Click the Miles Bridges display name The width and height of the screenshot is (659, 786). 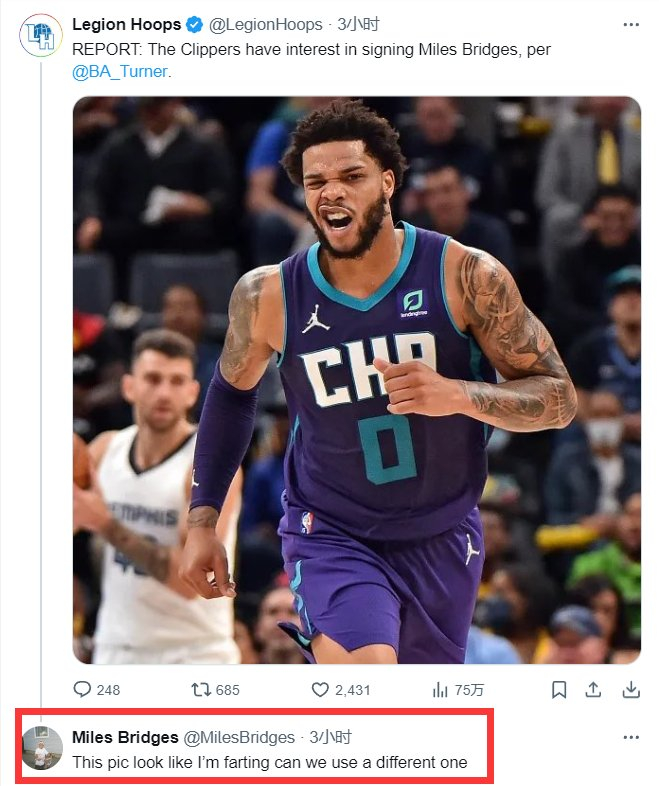pyautogui.click(x=124, y=737)
